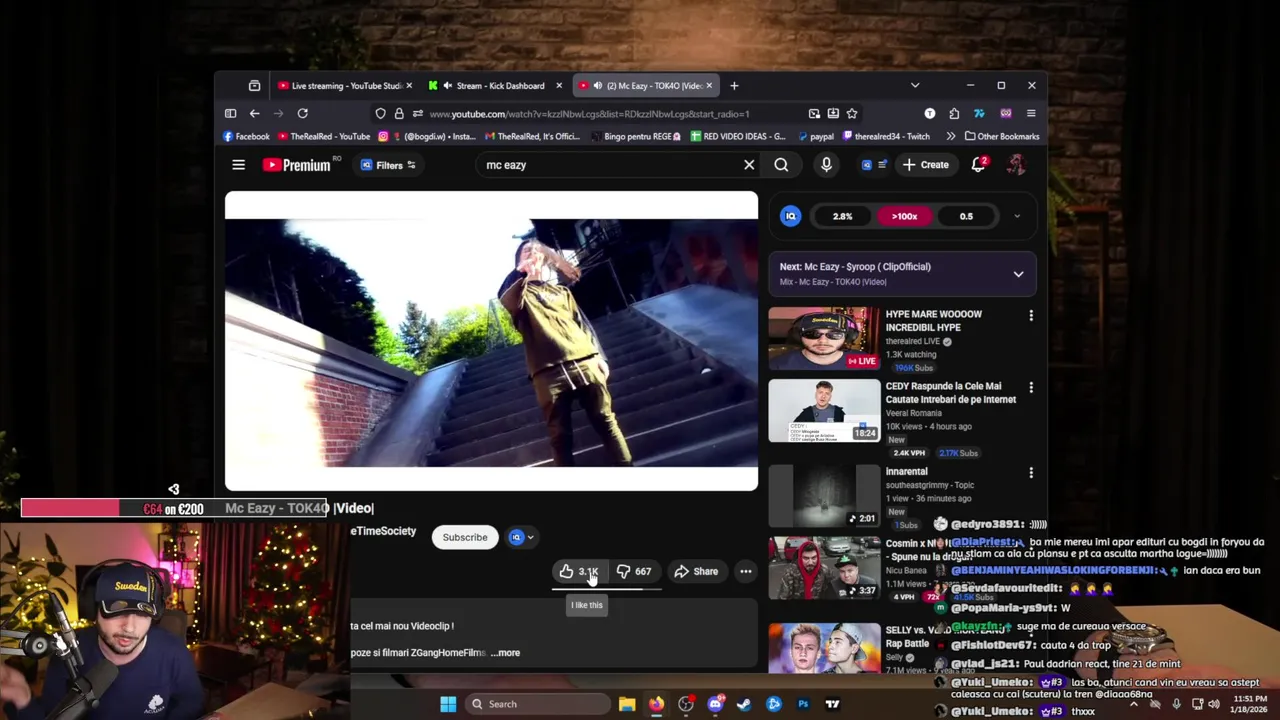Viewport: 1280px width, 720px height.
Task: Show more bookmarks with double chevron
Action: [x=950, y=136]
